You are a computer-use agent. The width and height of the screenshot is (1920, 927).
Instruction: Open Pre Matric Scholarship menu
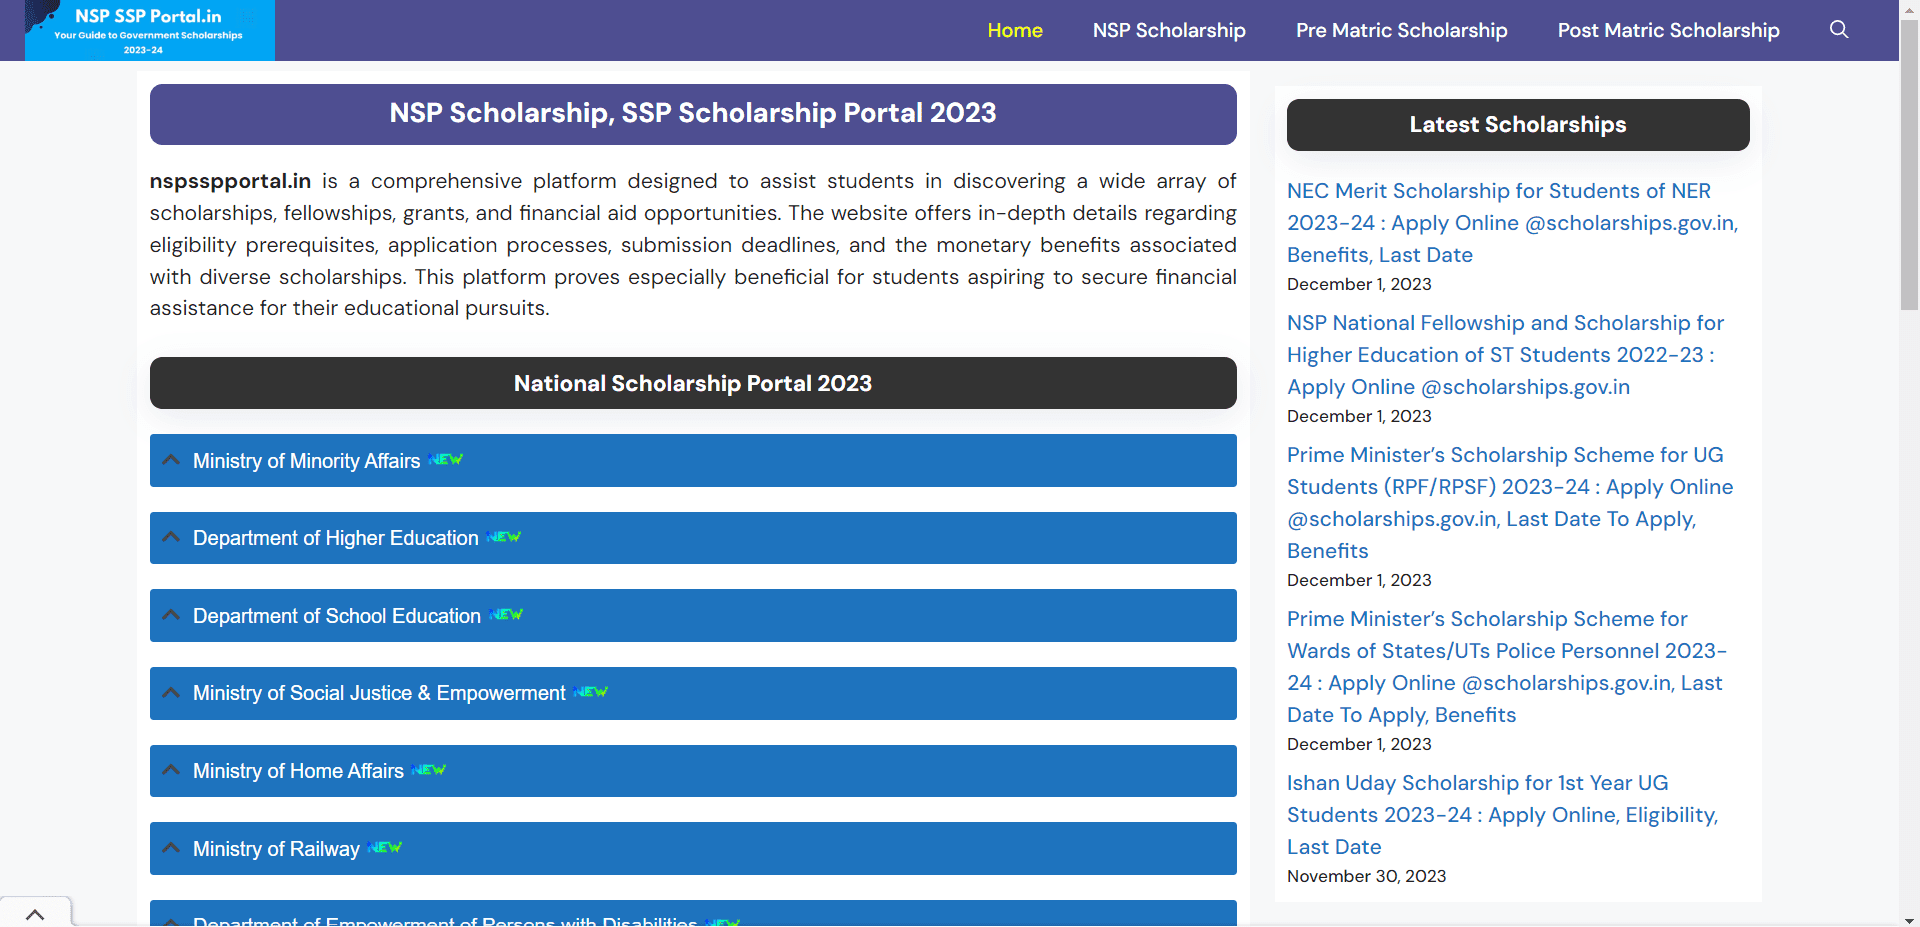(x=1401, y=30)
